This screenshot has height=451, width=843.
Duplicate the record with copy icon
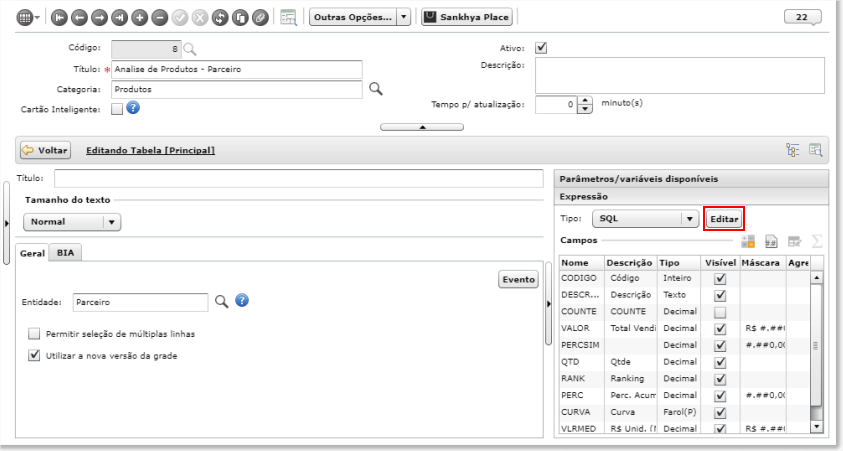coord(240,18)
